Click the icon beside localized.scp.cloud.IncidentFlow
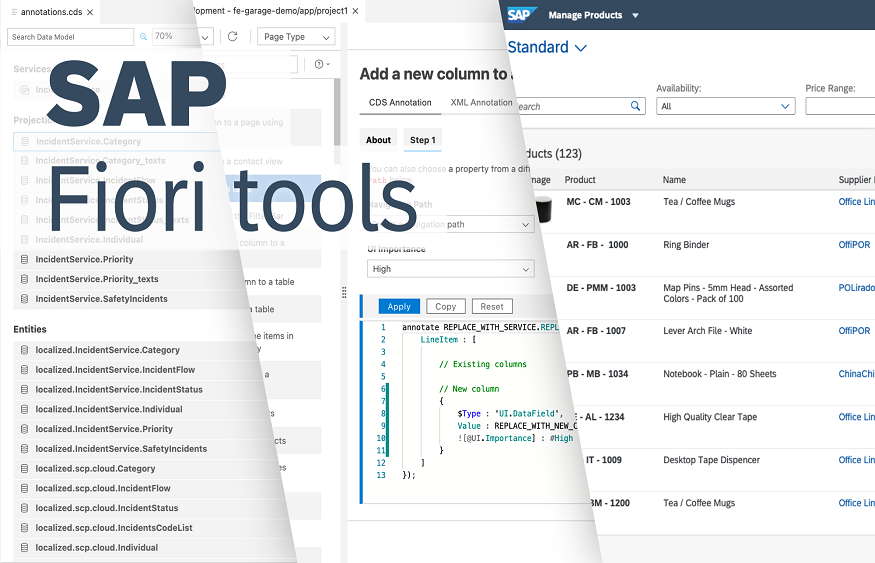Viewport: 875px width, 563px height. click(x=25, y=488)
